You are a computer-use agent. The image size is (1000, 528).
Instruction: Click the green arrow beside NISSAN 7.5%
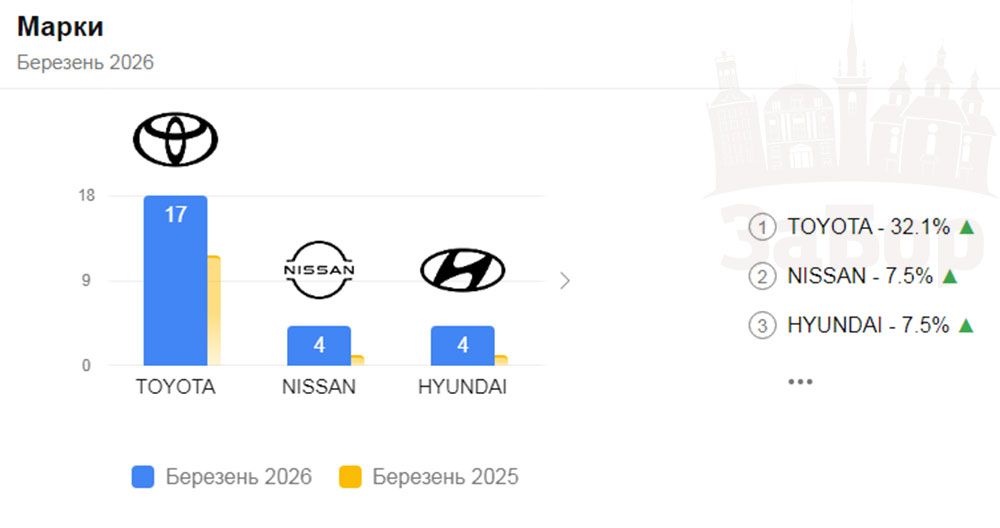coord(949,276)
